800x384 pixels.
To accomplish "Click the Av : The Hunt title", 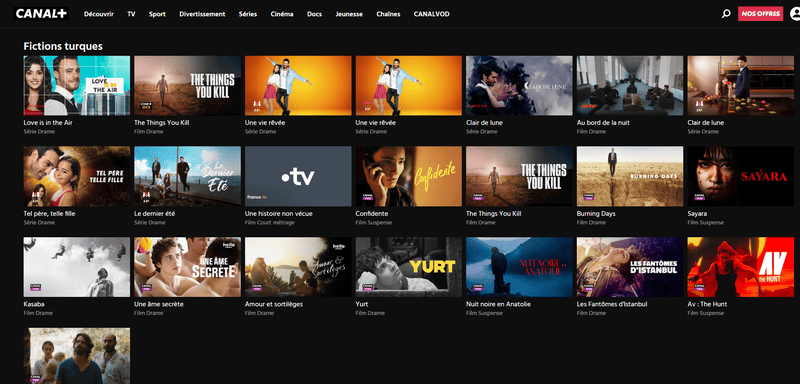I will [707, 304].
